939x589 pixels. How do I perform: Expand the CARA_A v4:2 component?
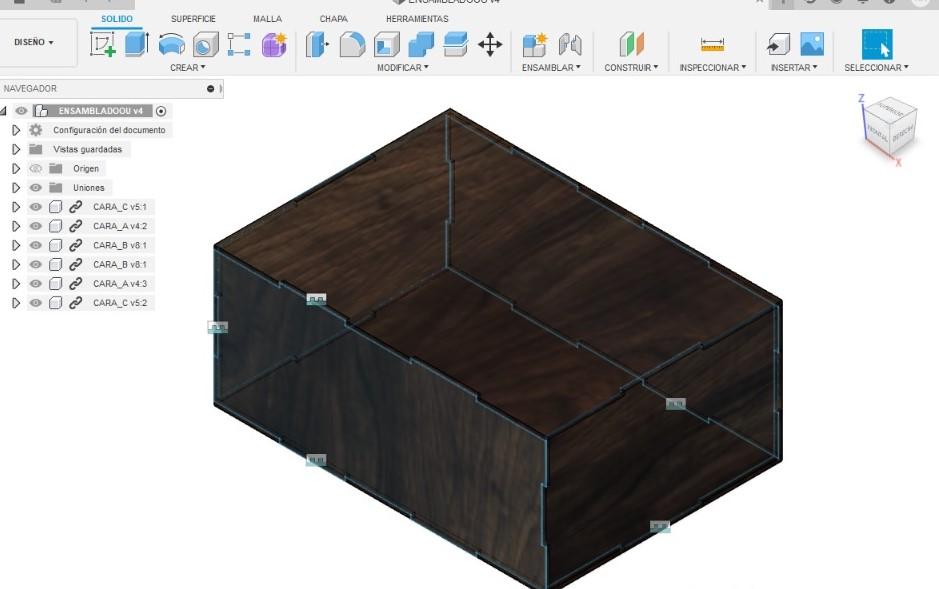16,226
